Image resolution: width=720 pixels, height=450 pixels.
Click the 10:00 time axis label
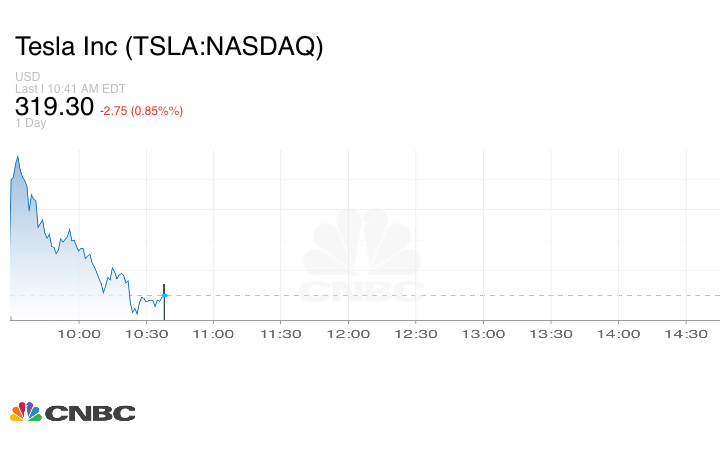[79, 334]
